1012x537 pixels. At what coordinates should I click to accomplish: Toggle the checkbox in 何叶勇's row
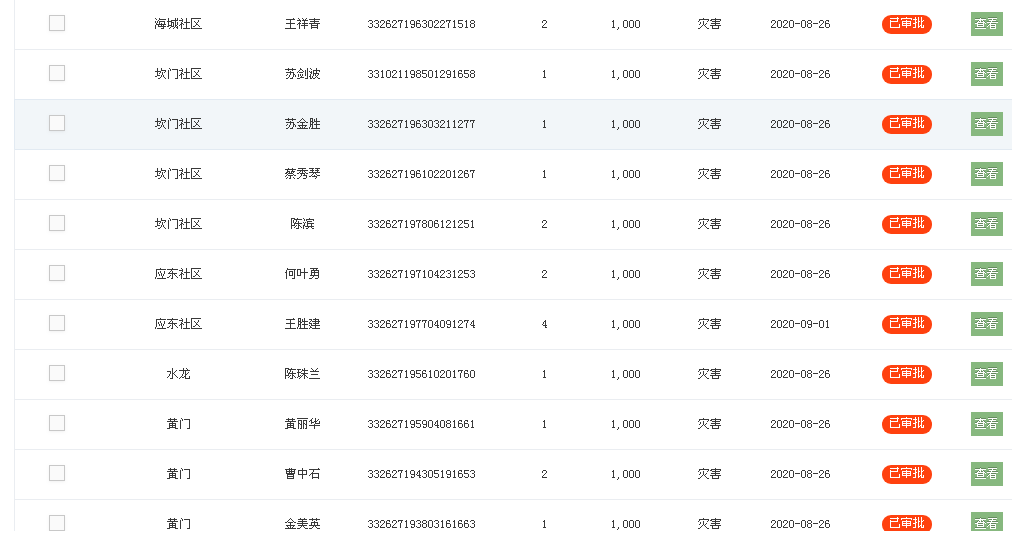57,273
